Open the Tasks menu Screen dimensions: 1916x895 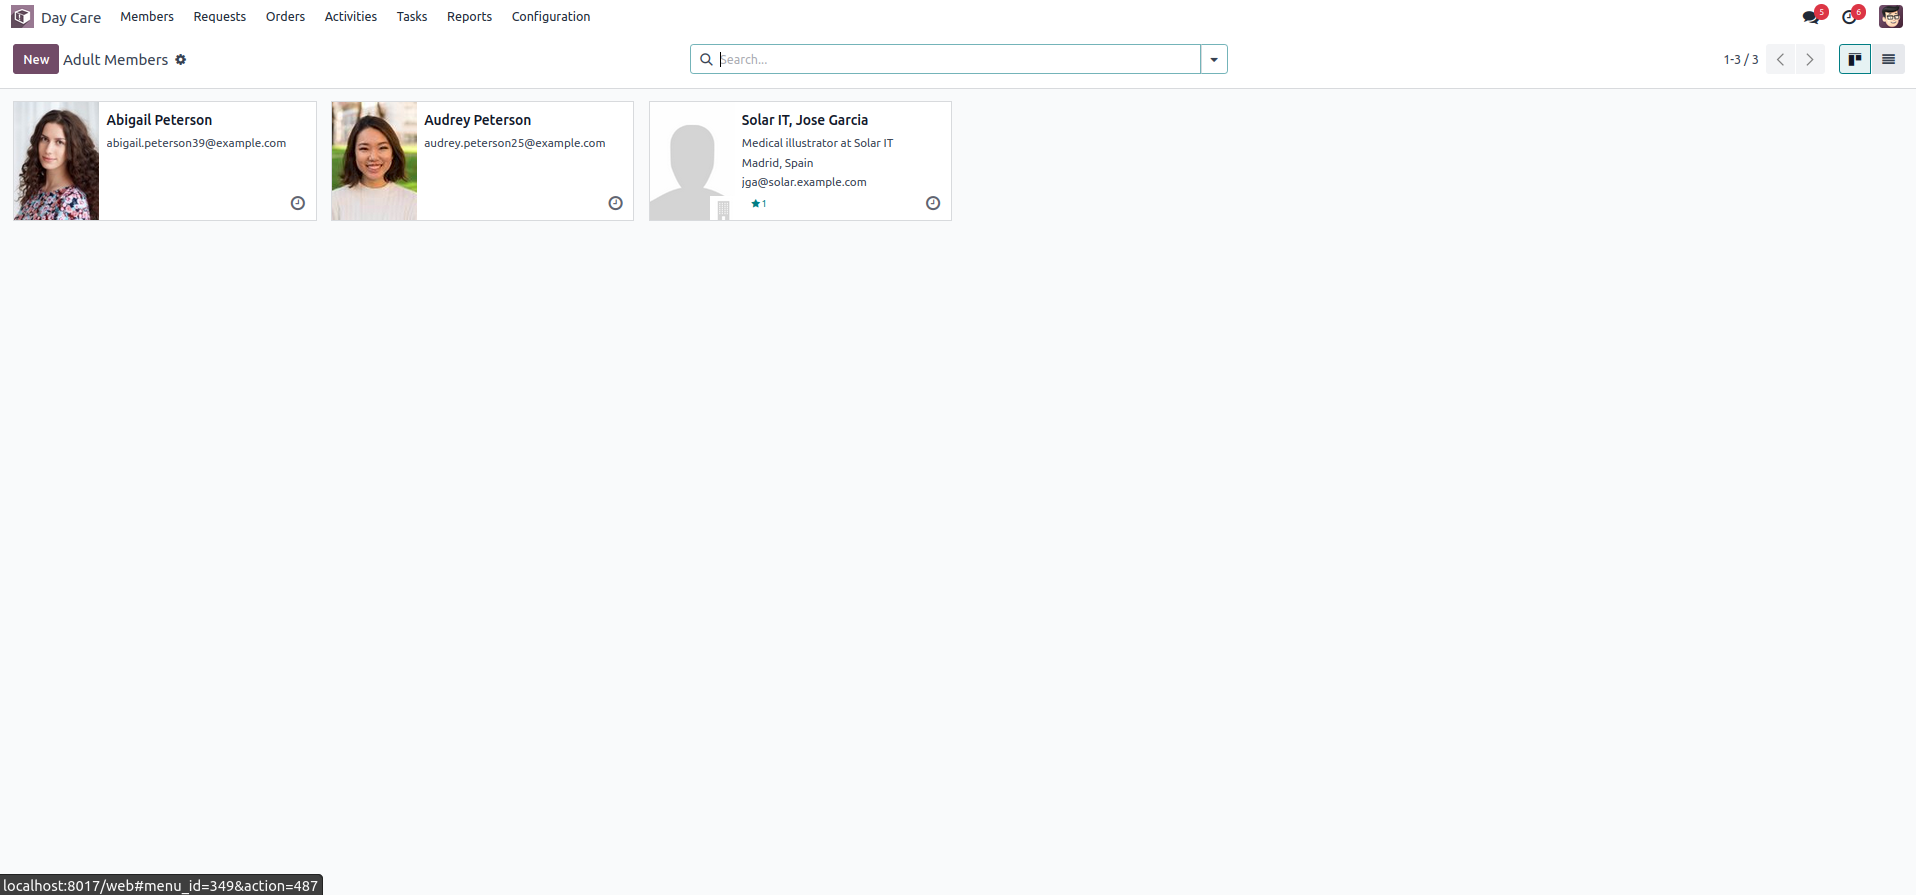pos(411,17)
